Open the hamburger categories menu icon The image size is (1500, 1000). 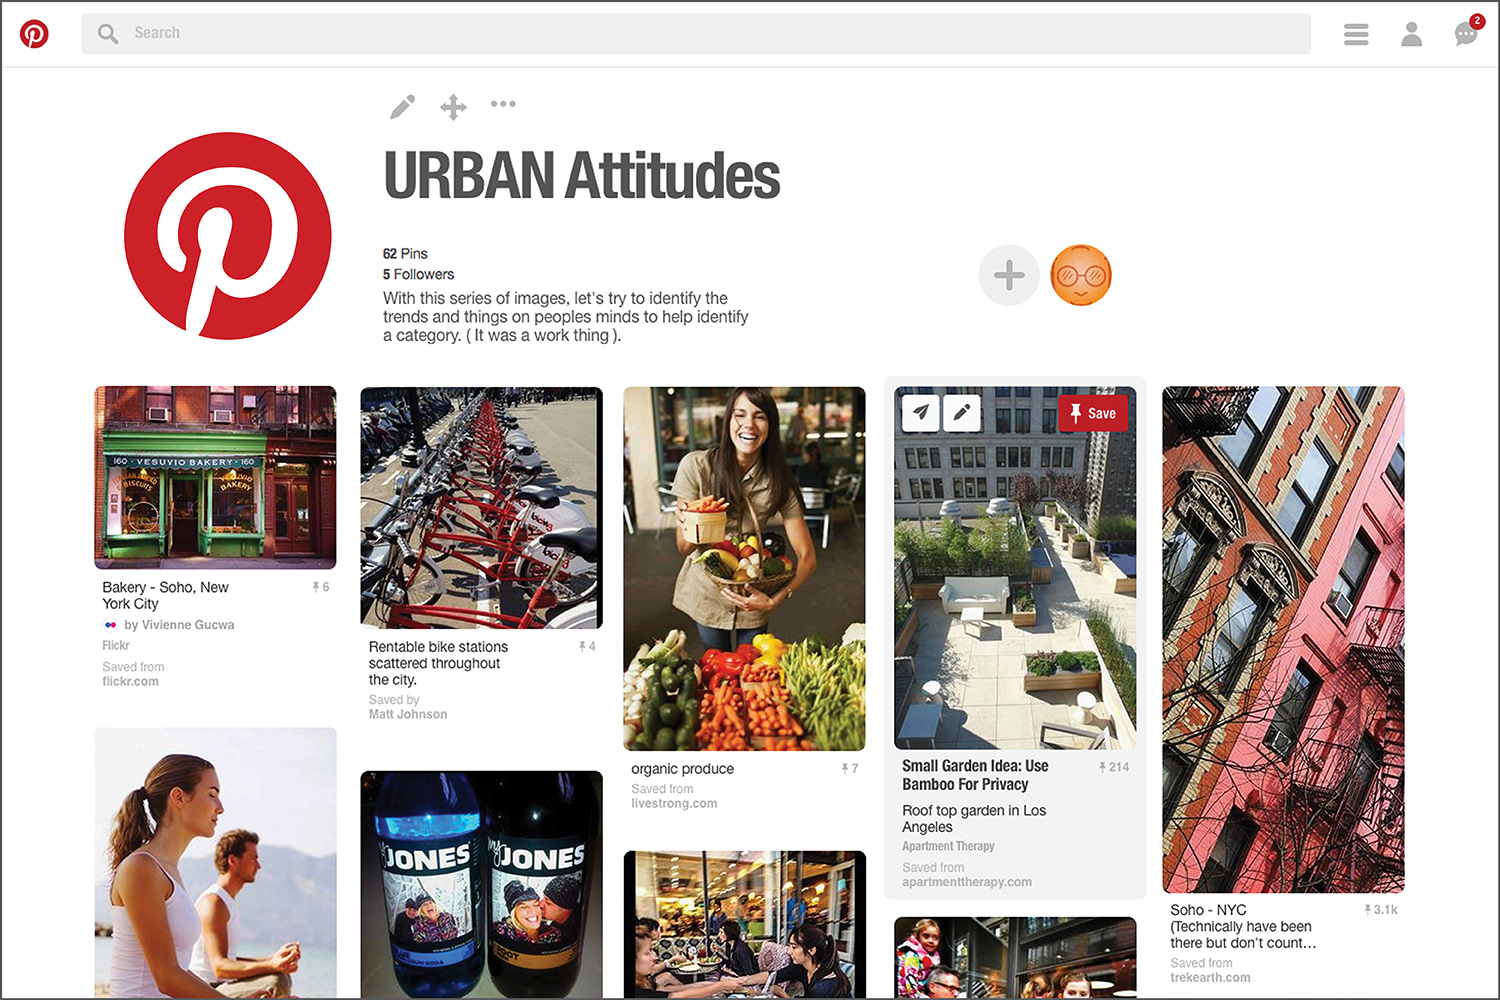1356,35
